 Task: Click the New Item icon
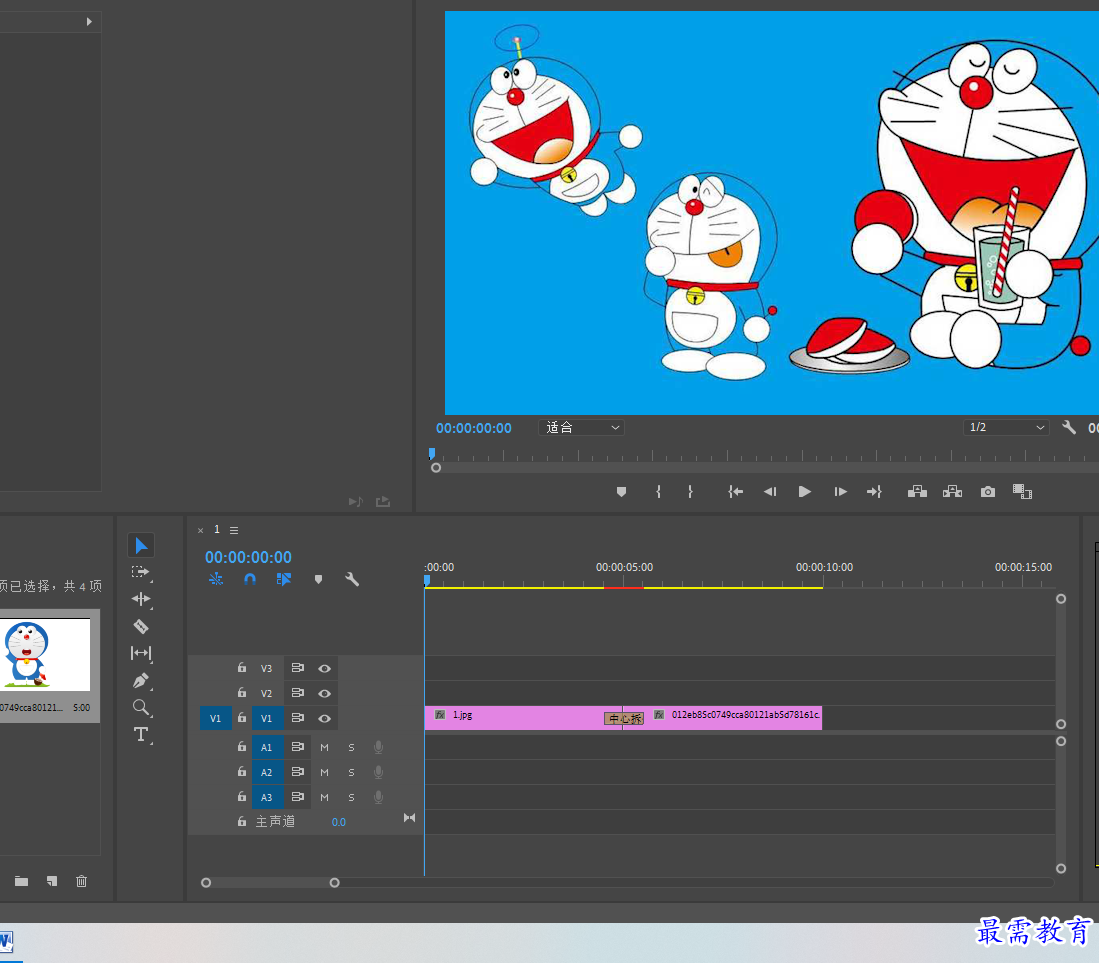tap(53, 881)
